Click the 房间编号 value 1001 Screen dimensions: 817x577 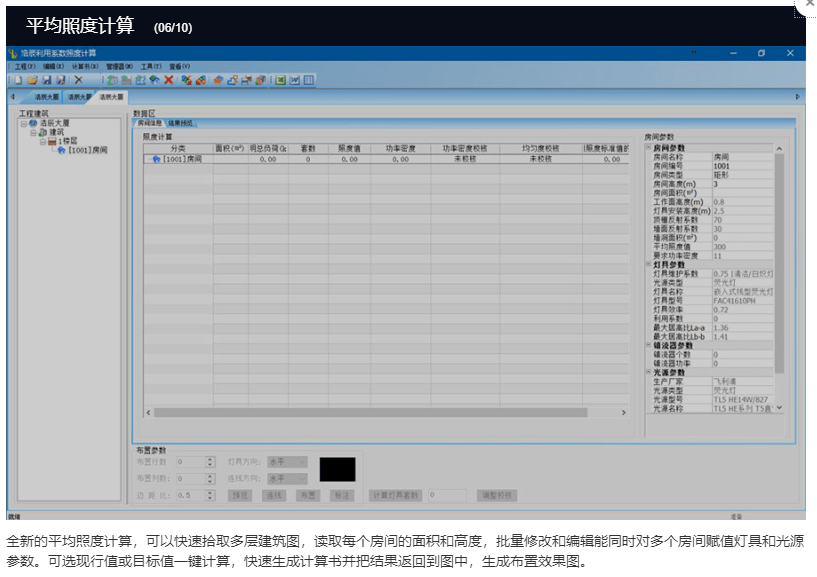(x=743, y=166)
